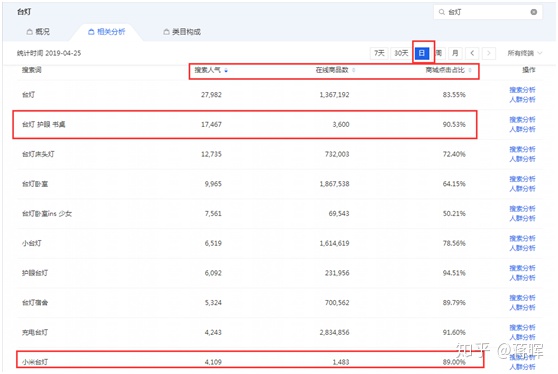Open 人群分析 for 台灯宿舍 row
Screen dimensions: 558x374
(x=522, y=307)
